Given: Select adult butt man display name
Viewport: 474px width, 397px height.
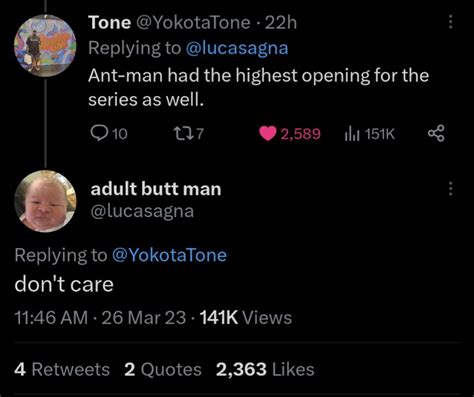Looking at the screenshot, I should point(156,189).
